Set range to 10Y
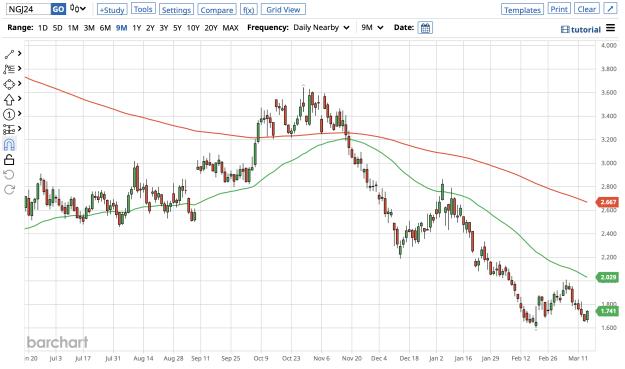Screen dimensions: 625x369 click(193, 28)
